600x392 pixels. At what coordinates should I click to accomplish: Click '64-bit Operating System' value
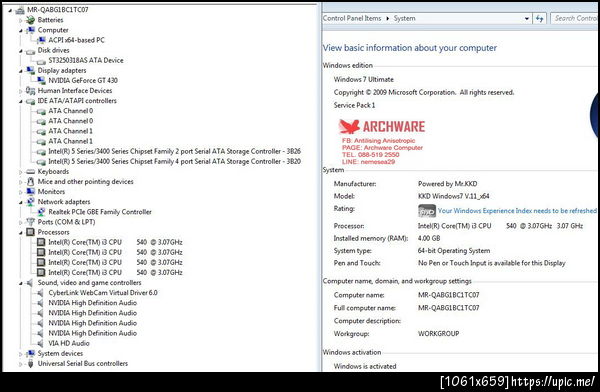[x=454, y=251]
